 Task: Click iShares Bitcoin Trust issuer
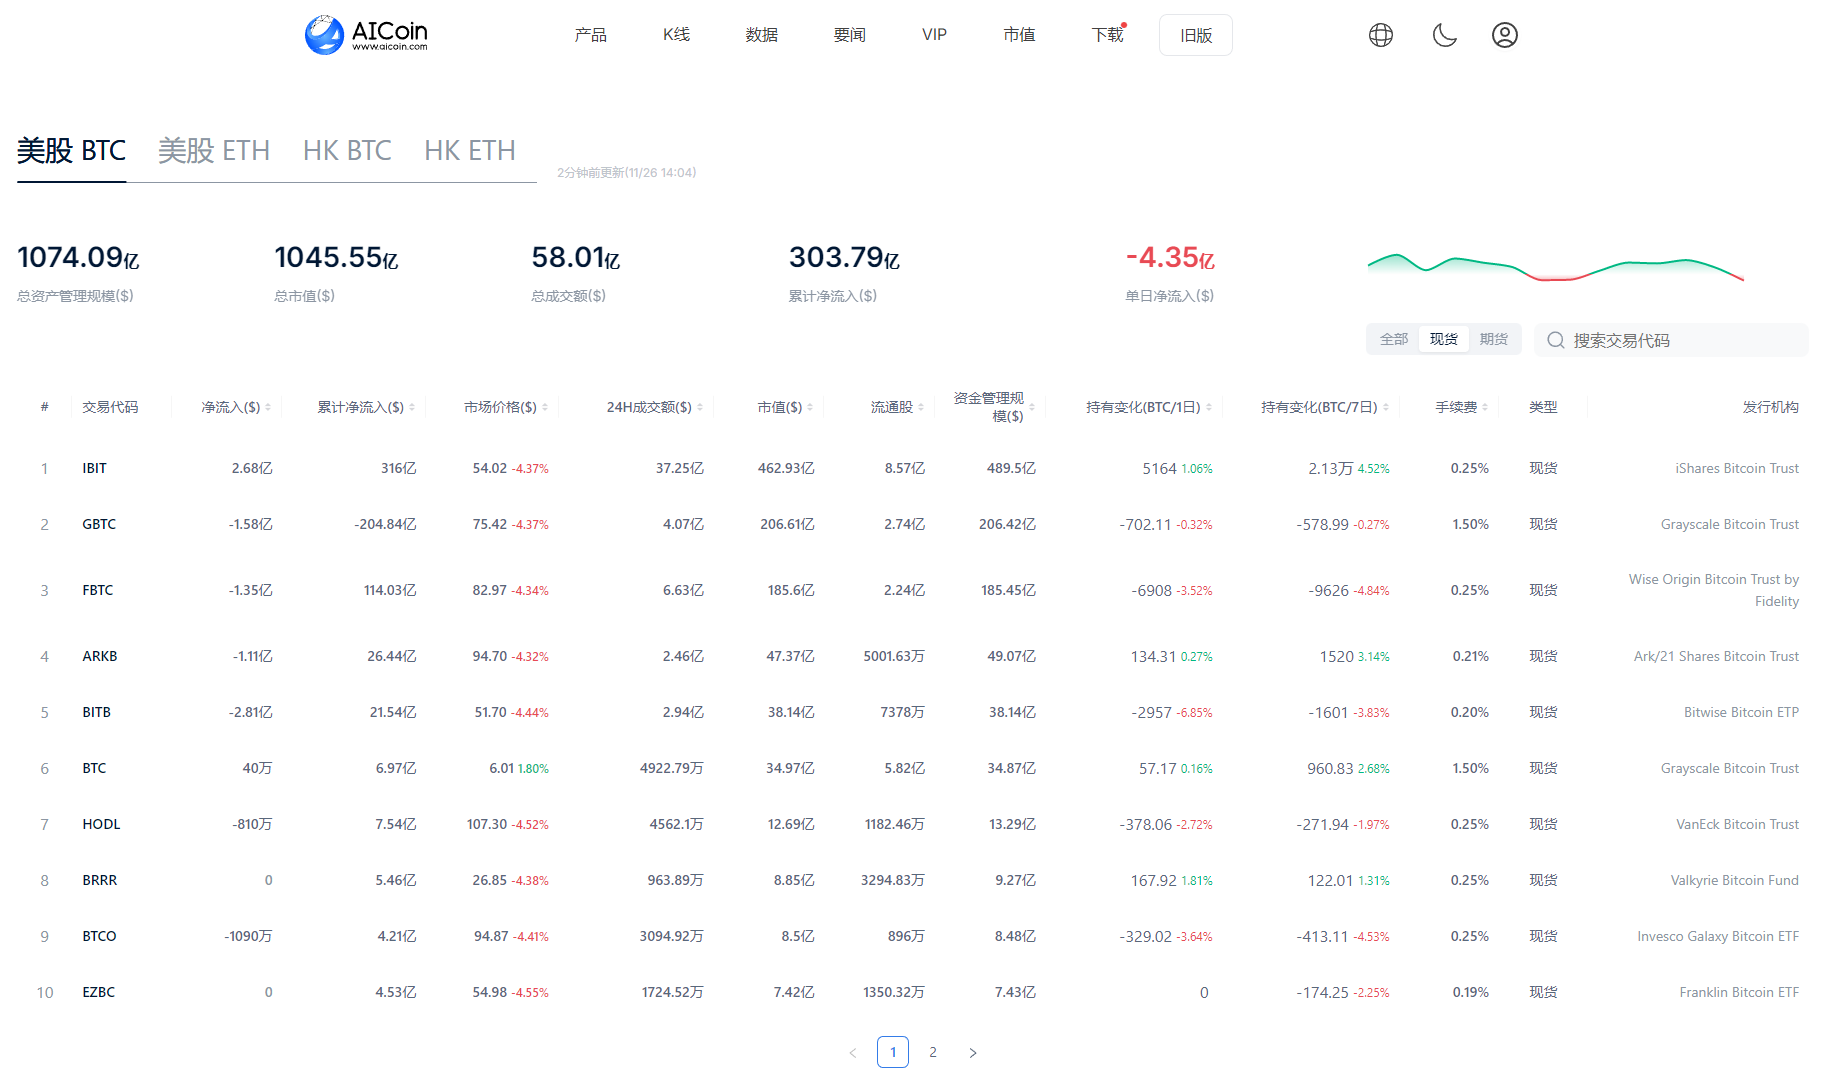(1737, 468)
